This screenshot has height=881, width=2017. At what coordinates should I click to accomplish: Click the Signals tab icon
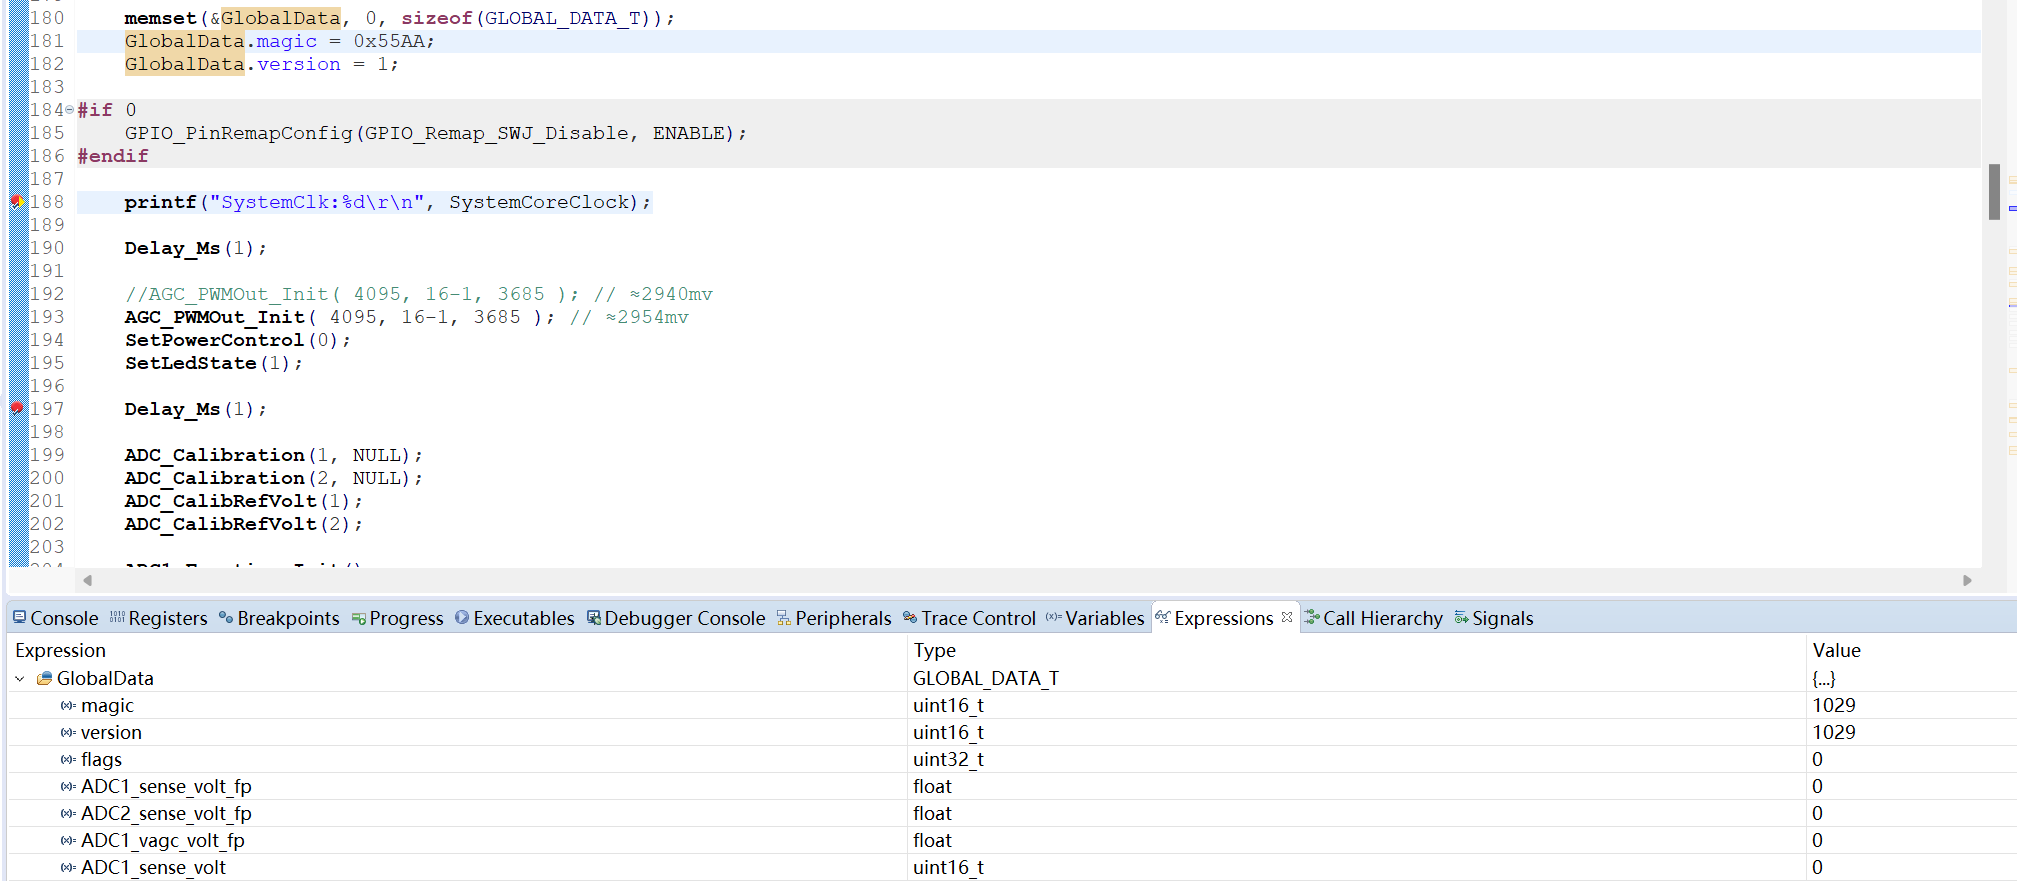[x=1462, y=617]
